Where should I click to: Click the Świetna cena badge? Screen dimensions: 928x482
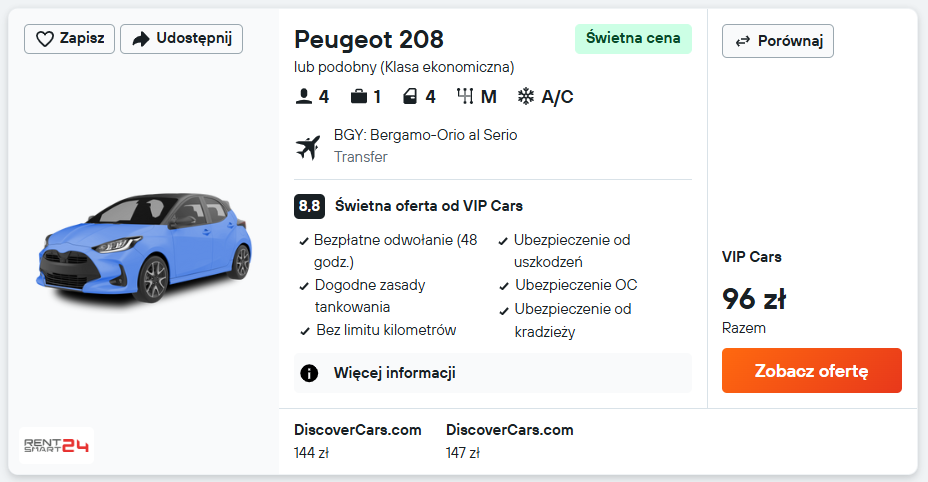pos(633,39)
